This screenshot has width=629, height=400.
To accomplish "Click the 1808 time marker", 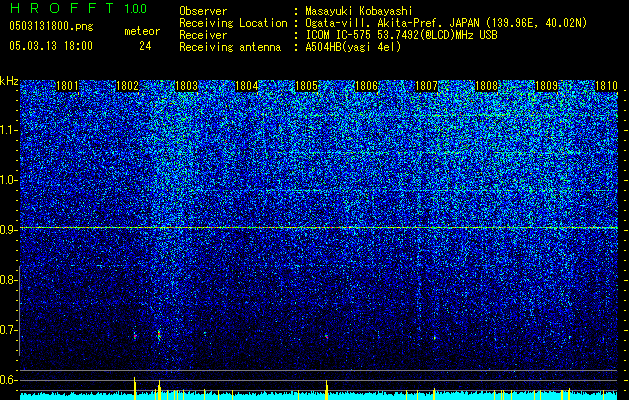I will click(x=486, y=86).
